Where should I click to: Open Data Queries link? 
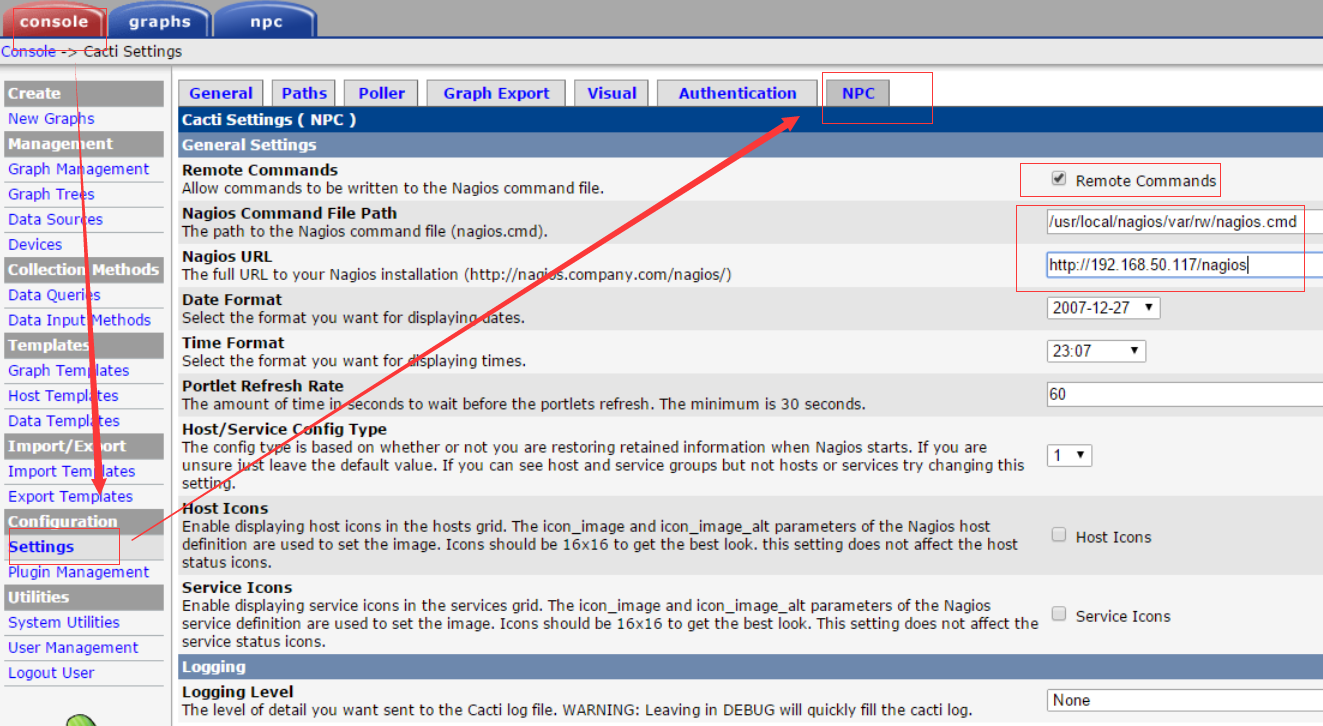coord(54,295)
